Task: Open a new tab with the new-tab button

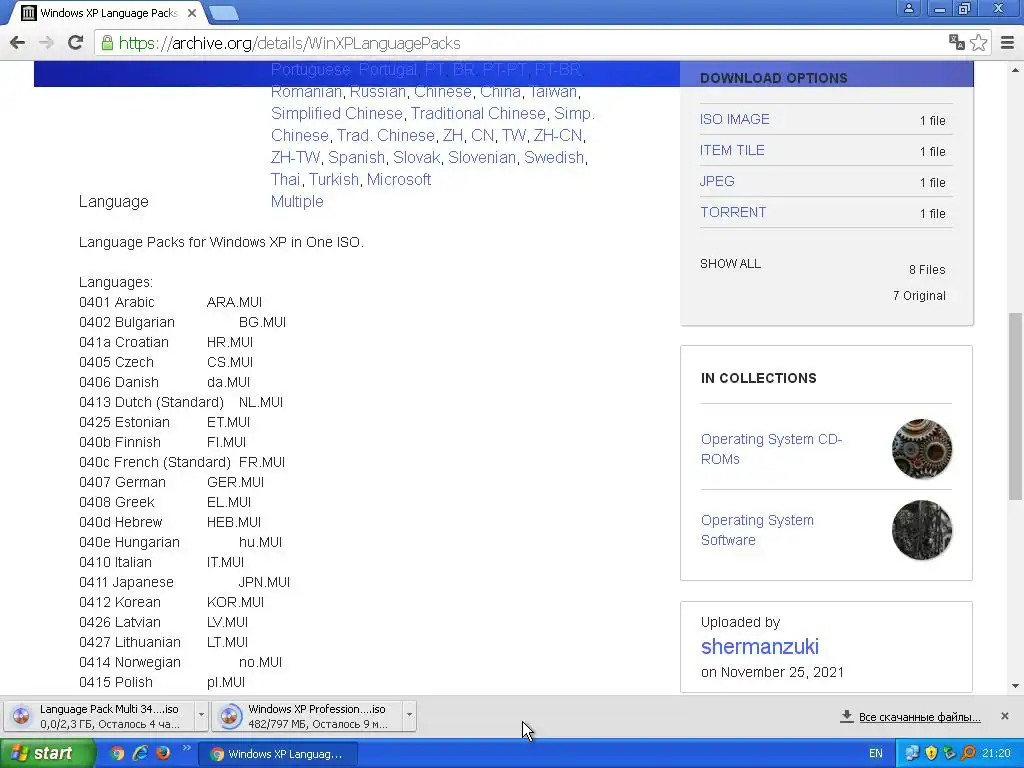Action: point(224,13)
